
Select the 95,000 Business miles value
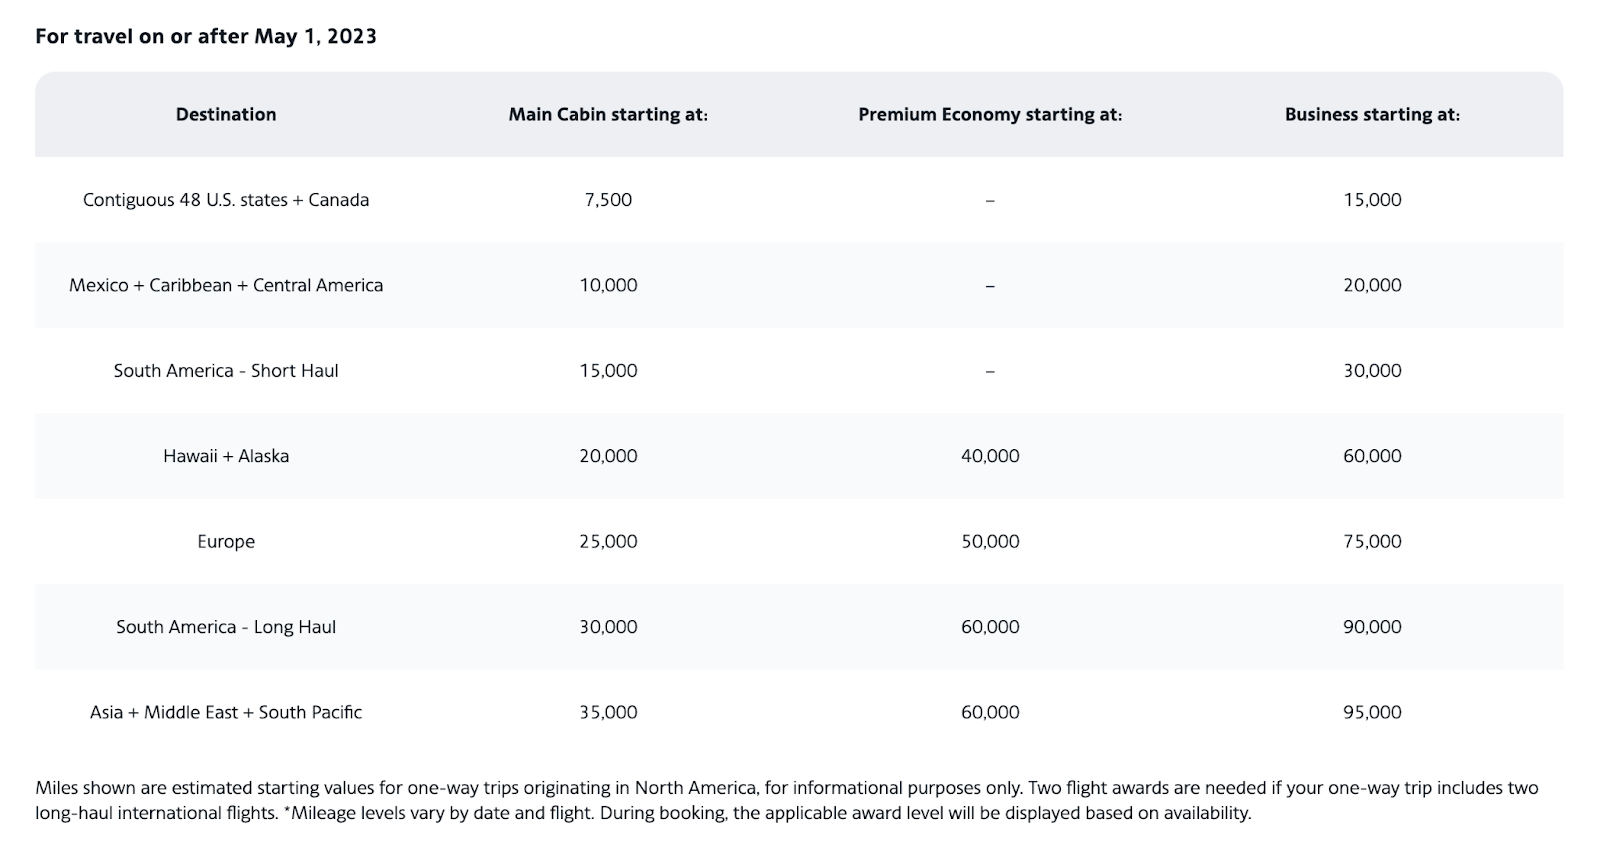(x=1372, y=713)
